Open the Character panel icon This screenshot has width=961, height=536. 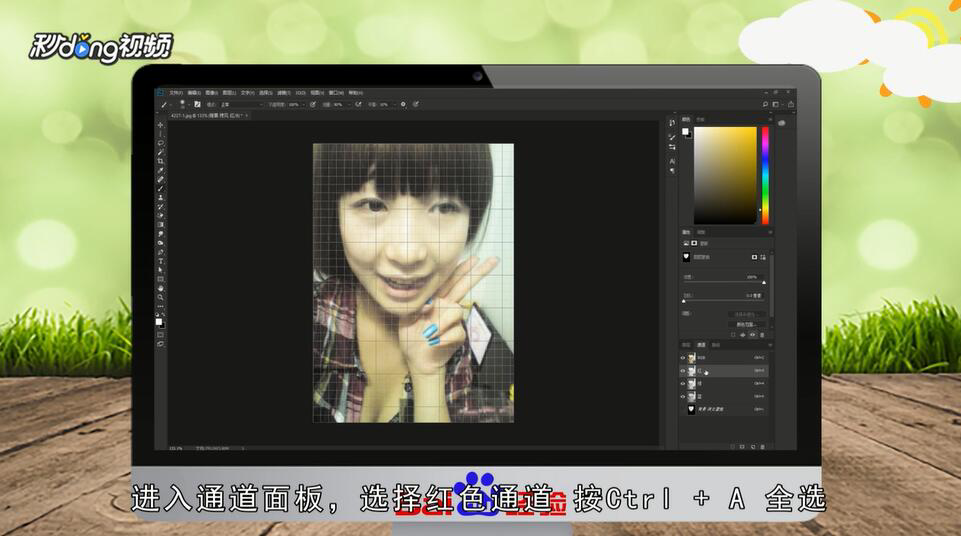(672, 161)
